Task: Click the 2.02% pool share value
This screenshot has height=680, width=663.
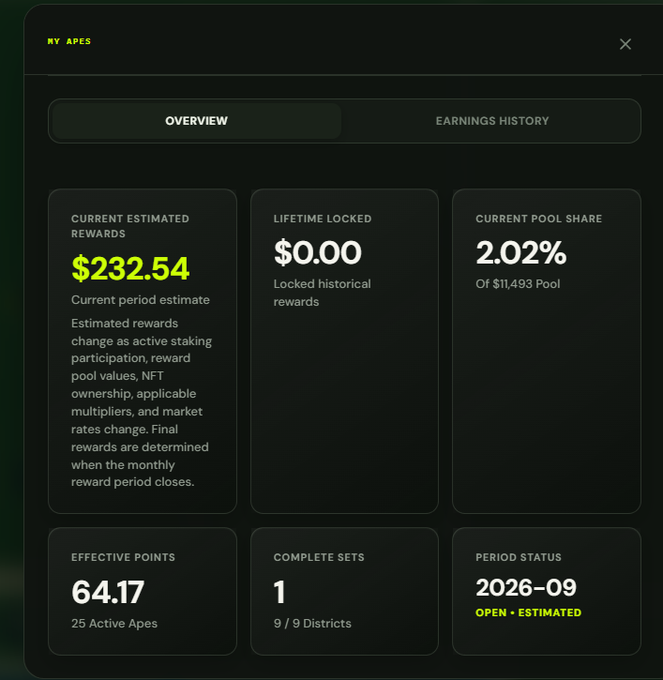Action: [x=521, y=252]
